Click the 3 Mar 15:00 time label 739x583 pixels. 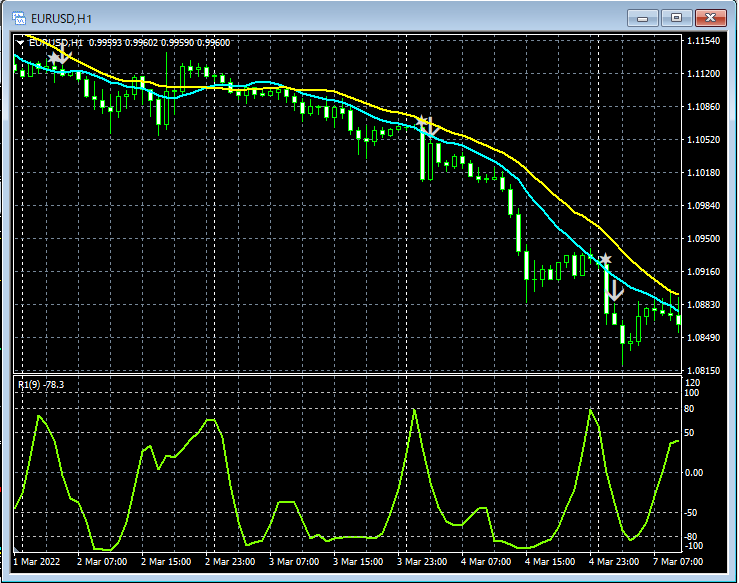tap(358, 562)
